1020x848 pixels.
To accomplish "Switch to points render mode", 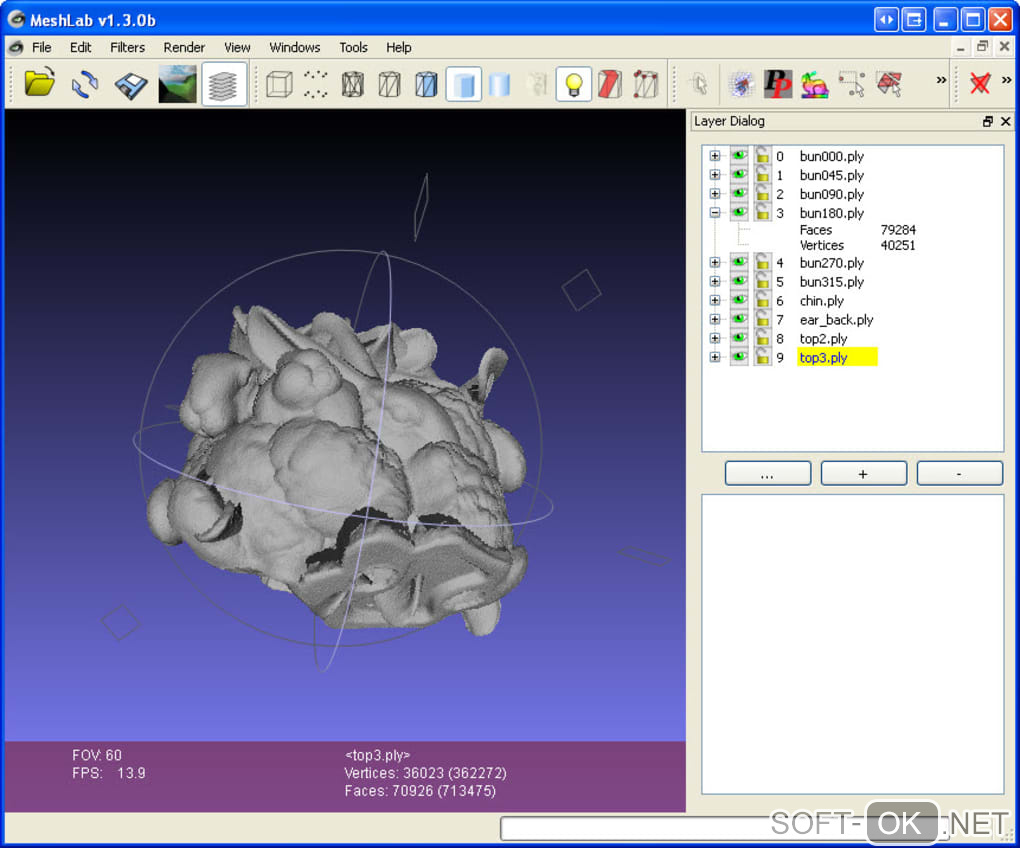I will (316, 84).
